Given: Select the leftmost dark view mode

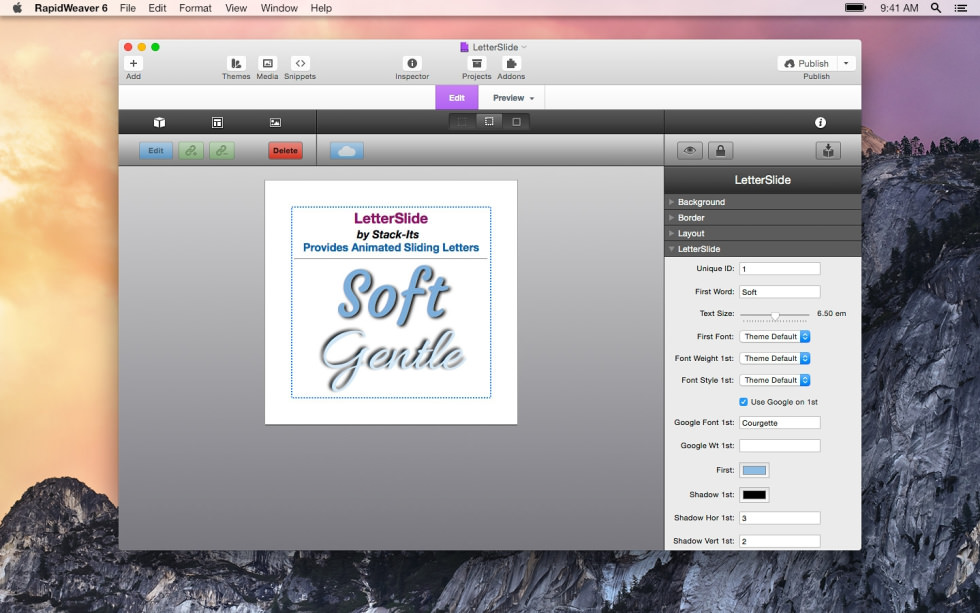Looking at the screenshot, I should click(x=462, y=121).
